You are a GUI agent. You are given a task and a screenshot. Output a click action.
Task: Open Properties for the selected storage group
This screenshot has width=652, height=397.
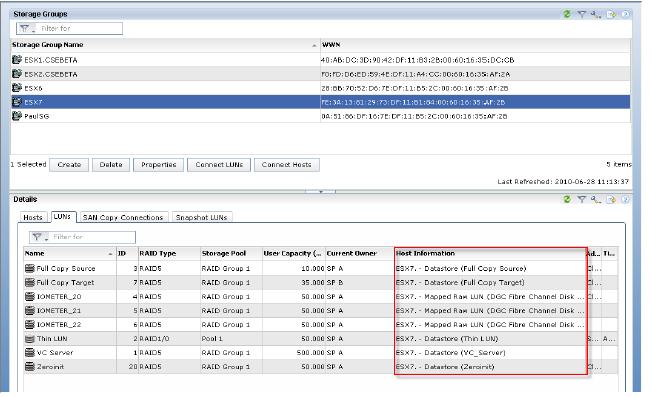pos(158,165)
